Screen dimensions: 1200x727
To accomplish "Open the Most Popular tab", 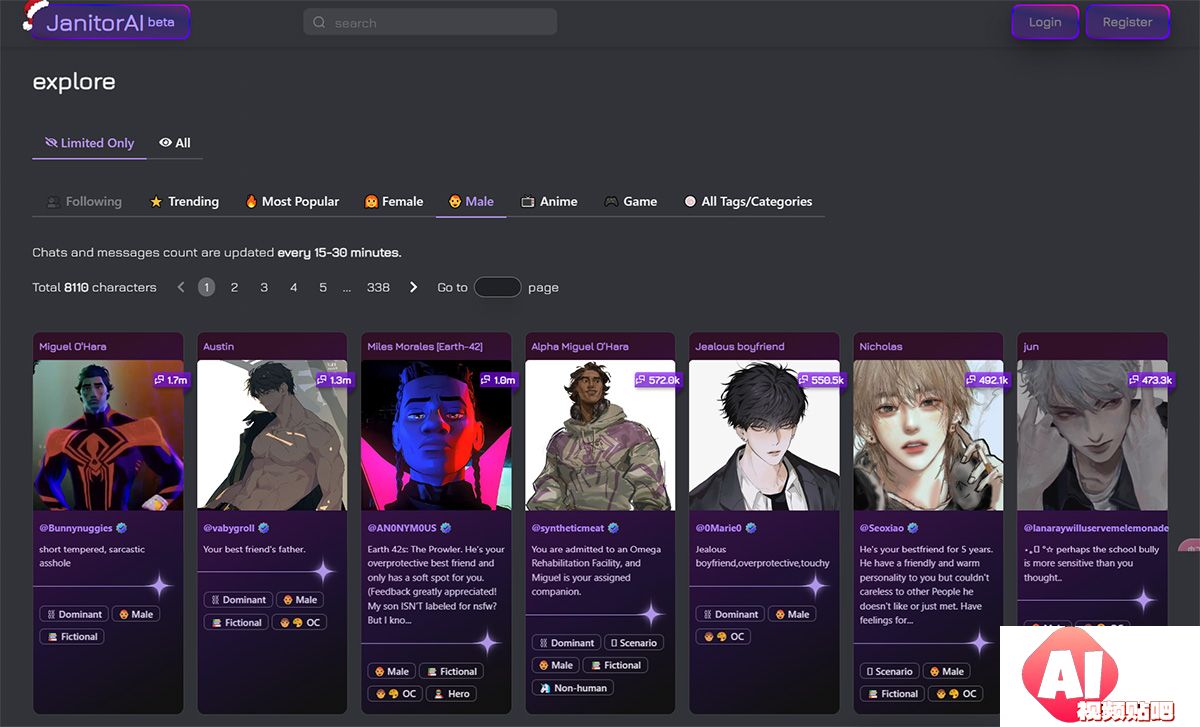I will (x=292, y=201).
